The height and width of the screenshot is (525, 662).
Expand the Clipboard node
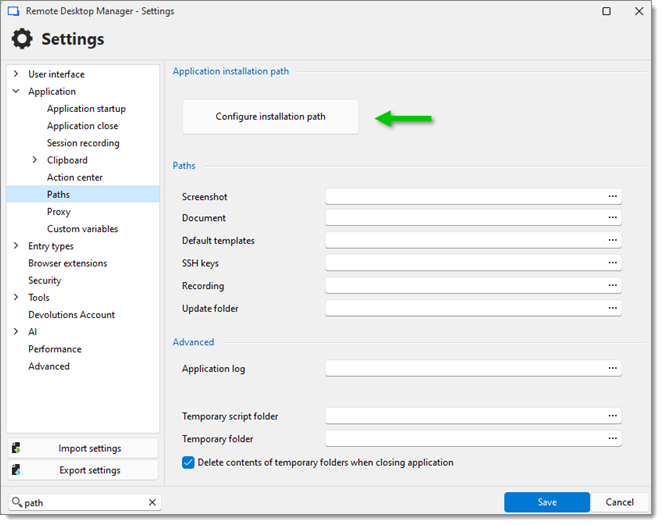click(x=35, y=160)
